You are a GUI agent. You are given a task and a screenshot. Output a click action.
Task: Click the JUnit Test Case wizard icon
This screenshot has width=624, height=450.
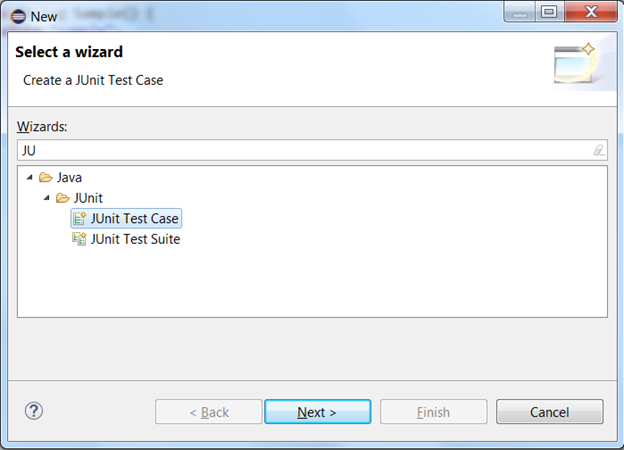(80, 218)
